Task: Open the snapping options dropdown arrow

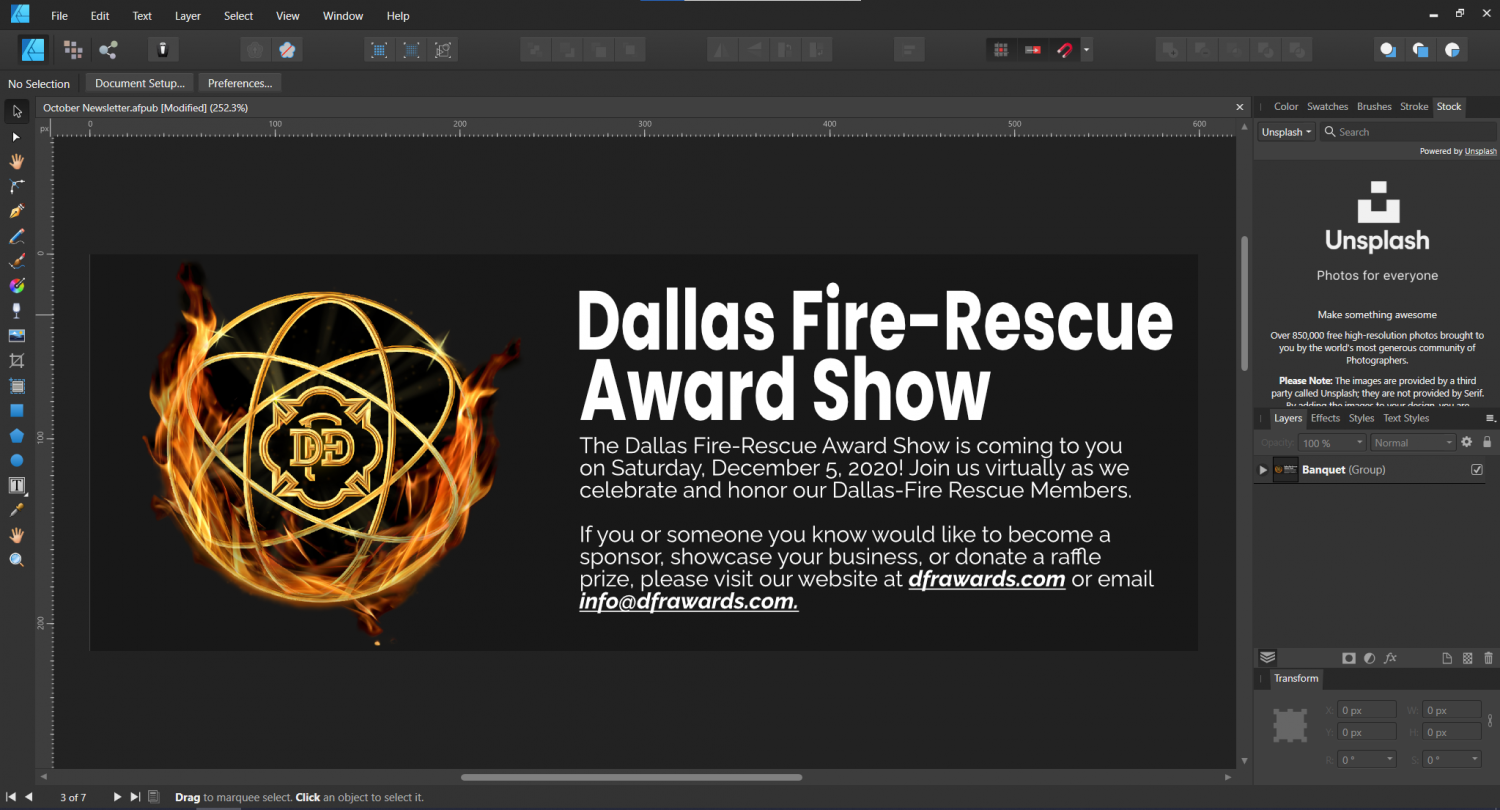Action: pos(1086,49)
